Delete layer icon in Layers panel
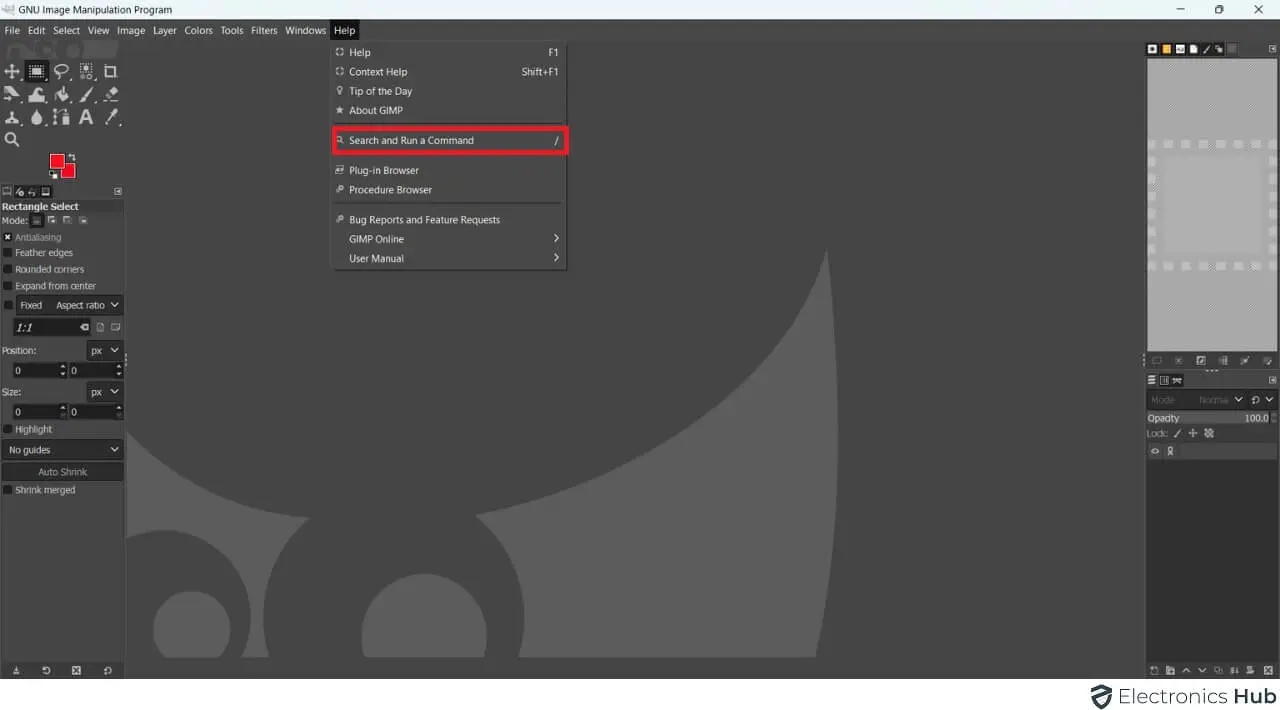This screenshot has height=710, width=1280. coord(1269,670)
